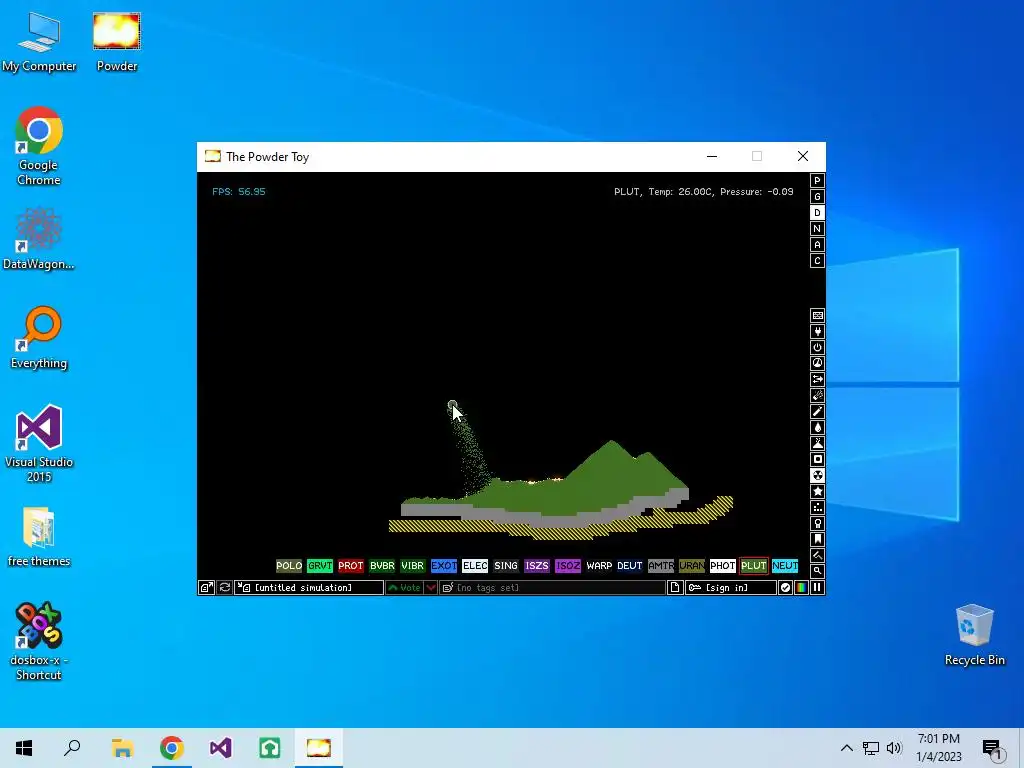1024x768 pixels.
Task: Create a new blank simulation
Action: pos(675,588)
